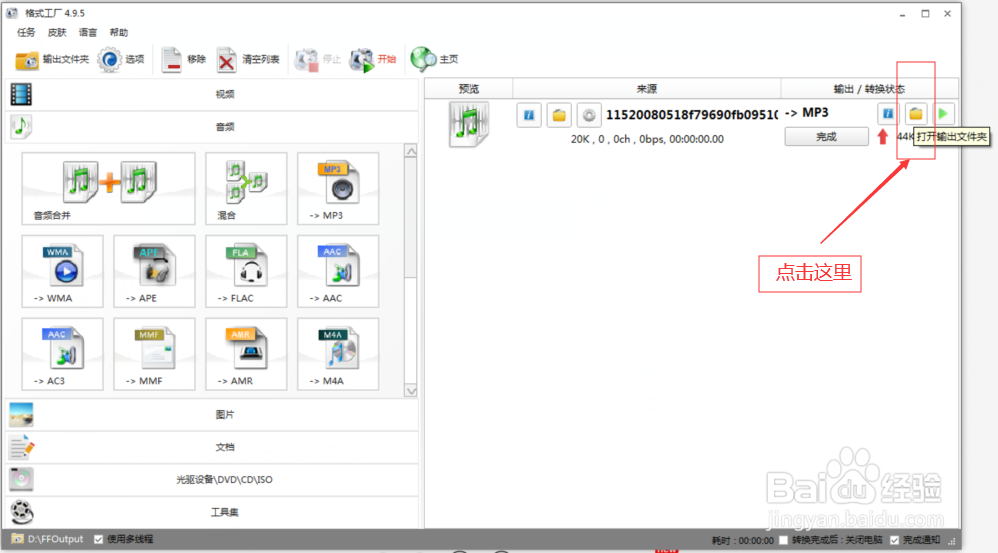Click the 完成 status bar
998x553 pixels.
pos(826,137)
